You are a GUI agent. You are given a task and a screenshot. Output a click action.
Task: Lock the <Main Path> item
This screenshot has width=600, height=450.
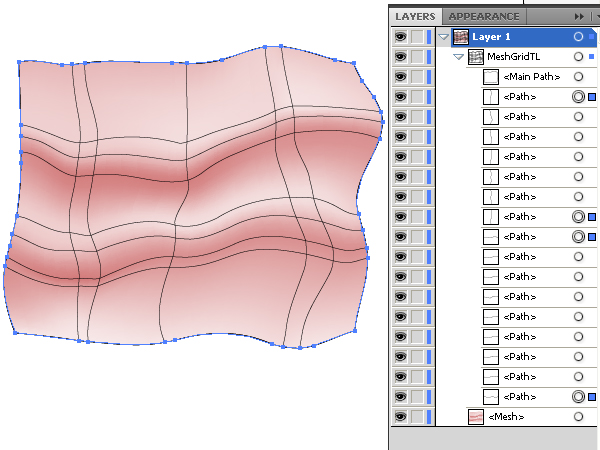coord(417,77)
